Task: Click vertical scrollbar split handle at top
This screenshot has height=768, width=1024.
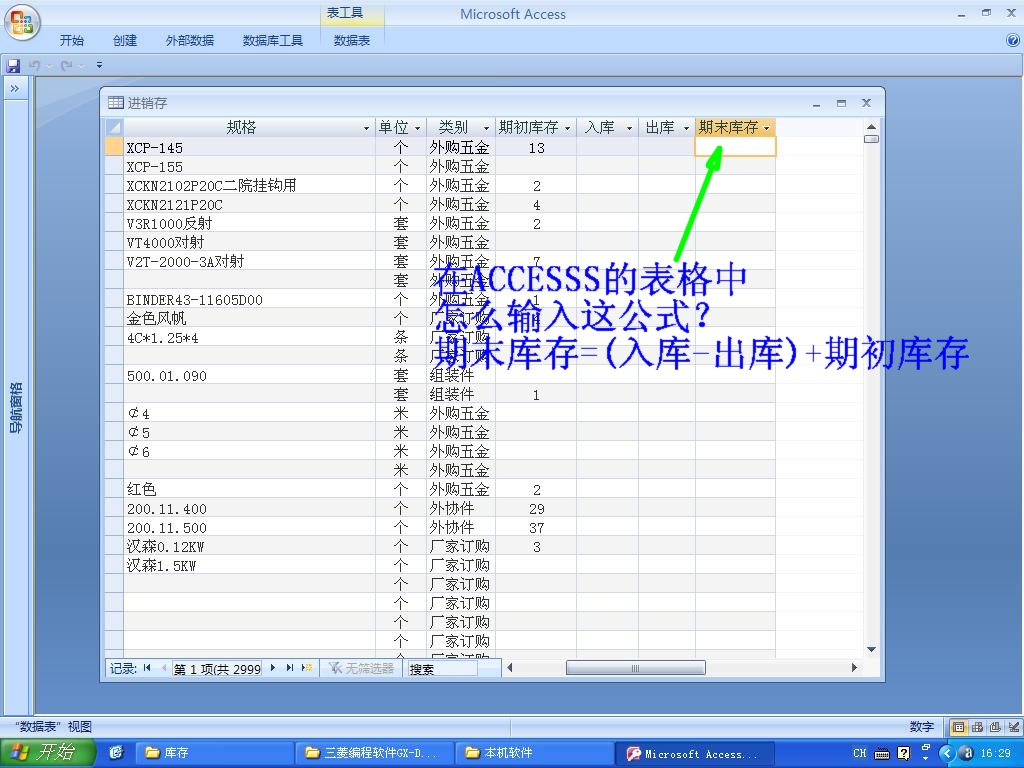Action: (871, 139)
